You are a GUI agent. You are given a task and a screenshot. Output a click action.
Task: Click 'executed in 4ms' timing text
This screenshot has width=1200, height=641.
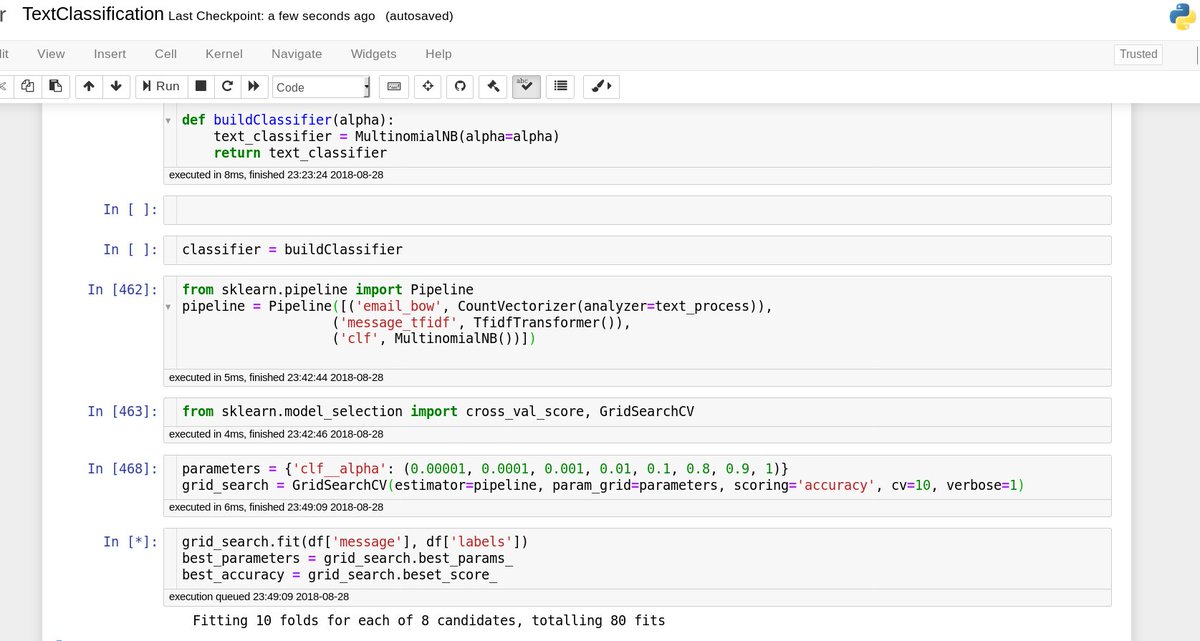pos(276,434)
